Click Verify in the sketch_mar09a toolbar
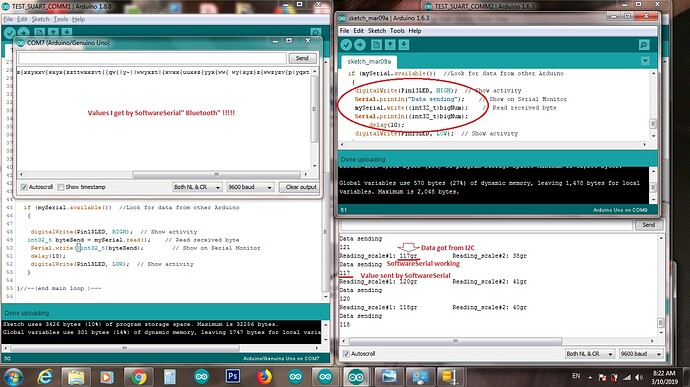 (346, 44)
